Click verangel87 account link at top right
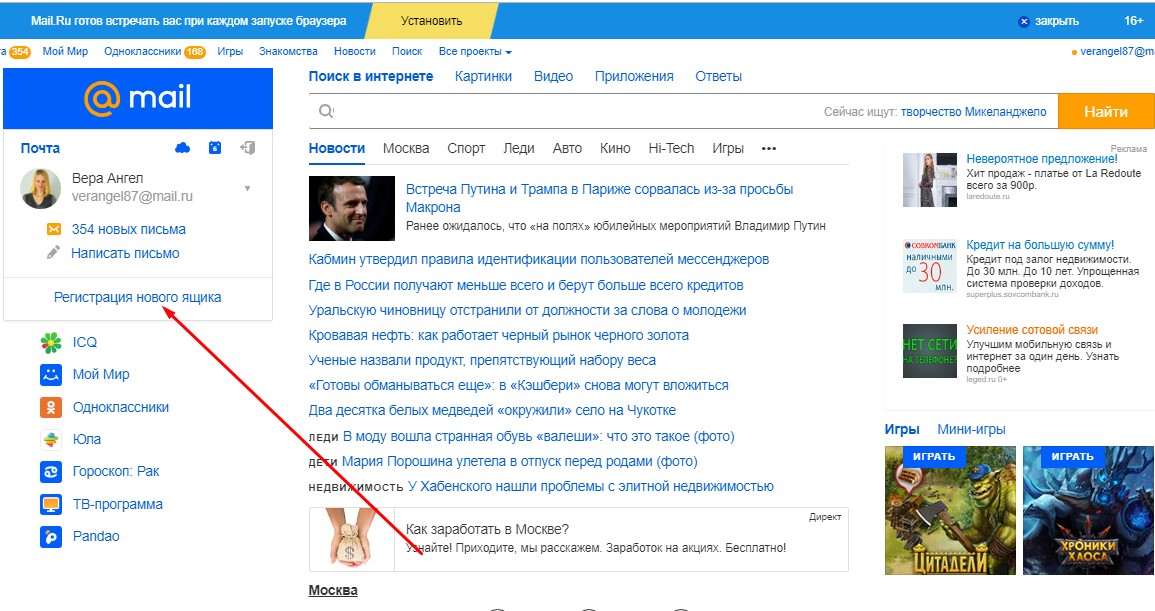Viewport: 1155px width, 611px height. [x=1117, y=52]
